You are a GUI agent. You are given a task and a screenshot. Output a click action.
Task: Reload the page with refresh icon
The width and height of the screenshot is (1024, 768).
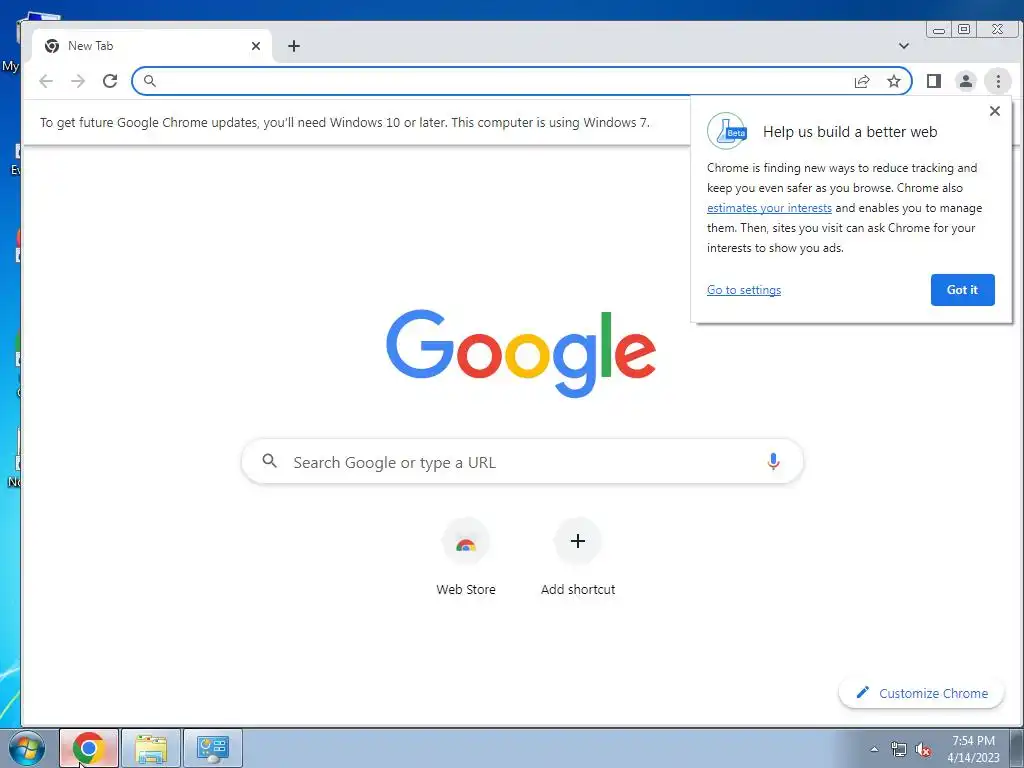point(110,81)
